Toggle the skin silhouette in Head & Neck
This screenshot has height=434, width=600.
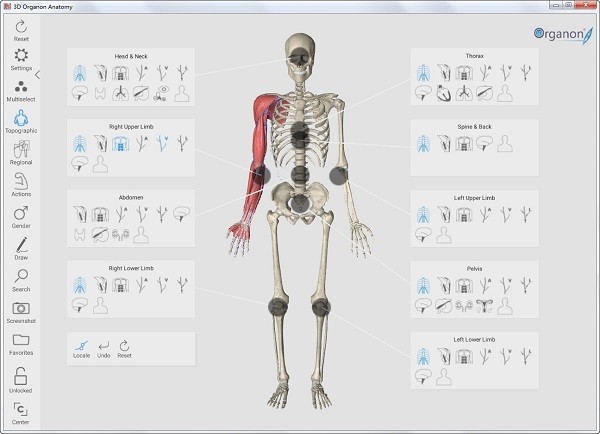tap(182, 93)
